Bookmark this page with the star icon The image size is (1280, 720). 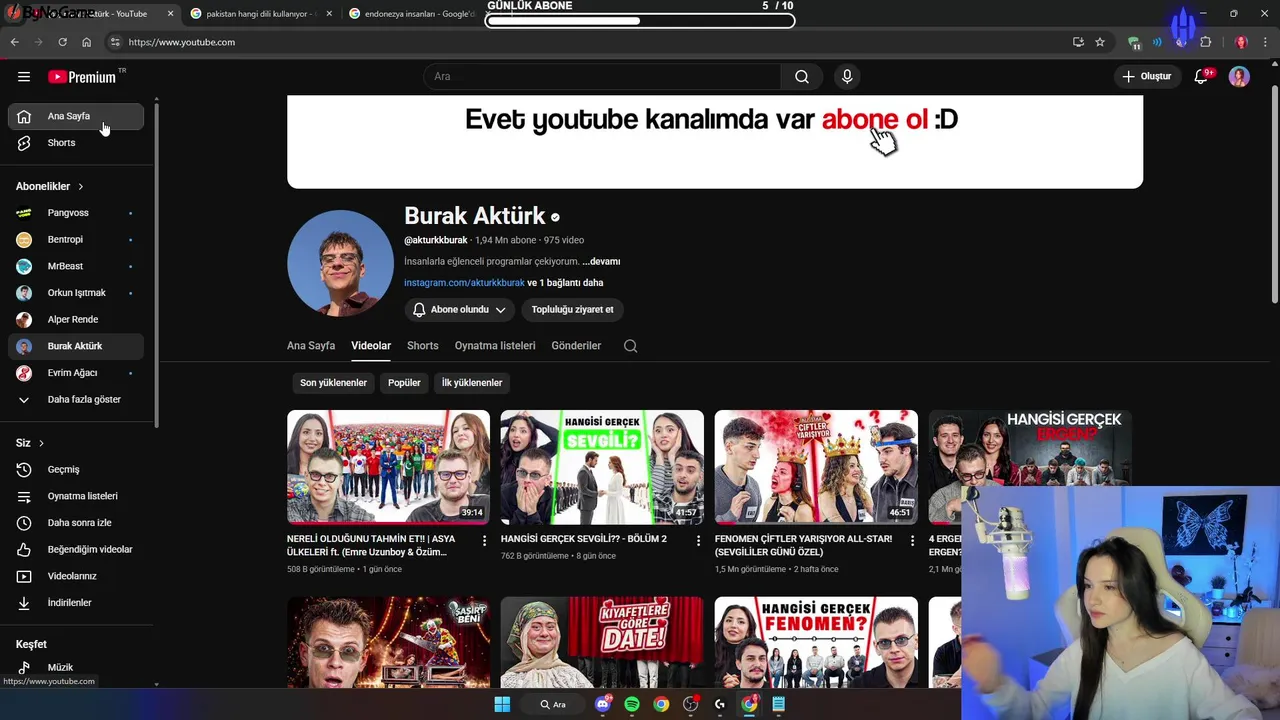click(x=1100, y=42)
